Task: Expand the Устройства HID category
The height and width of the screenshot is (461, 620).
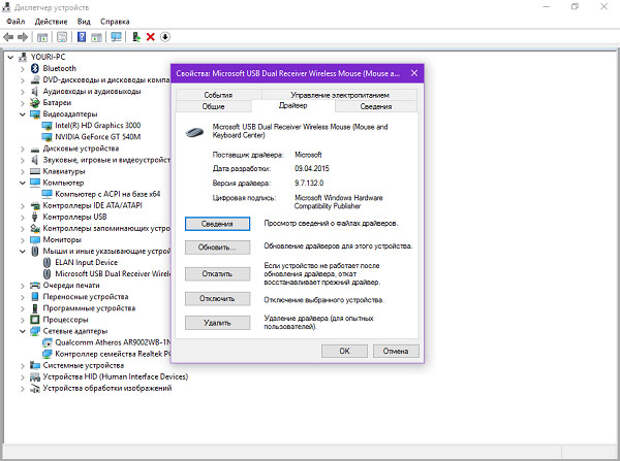Action: (23, 377)
